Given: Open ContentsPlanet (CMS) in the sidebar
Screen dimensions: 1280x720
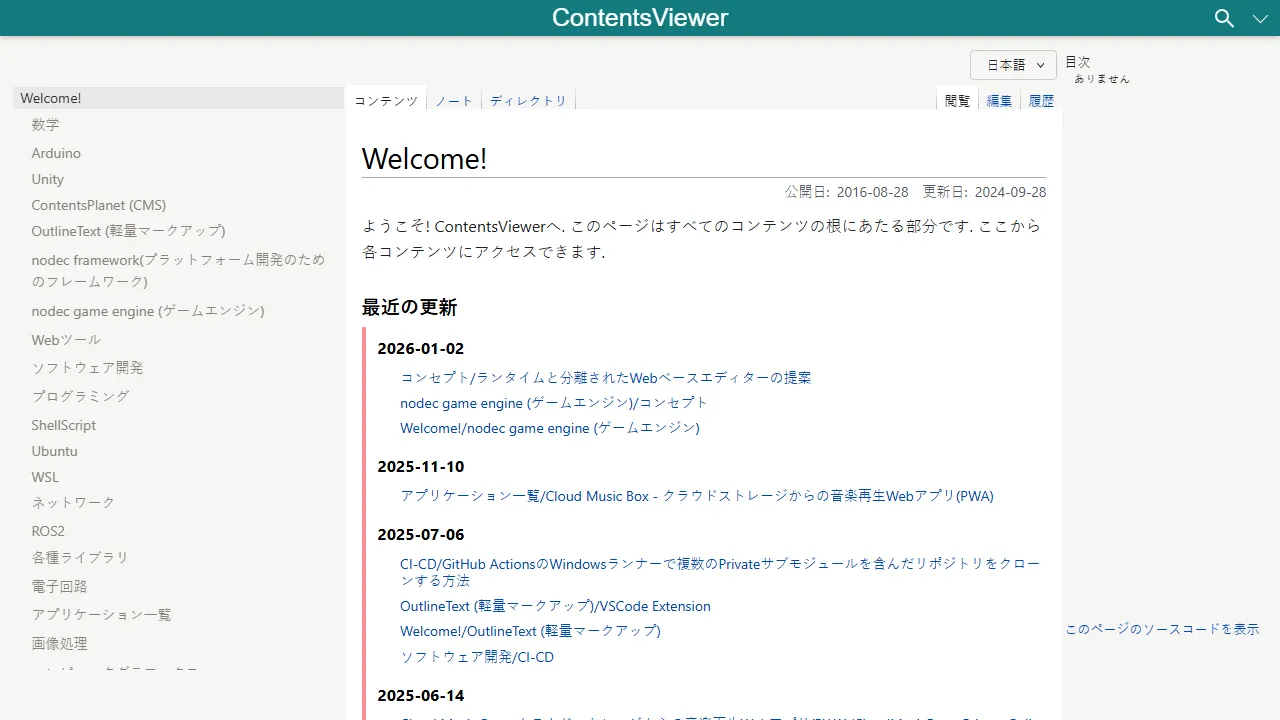Looking at the screenshot, I should pyautogui.click(x=98, y=205).
